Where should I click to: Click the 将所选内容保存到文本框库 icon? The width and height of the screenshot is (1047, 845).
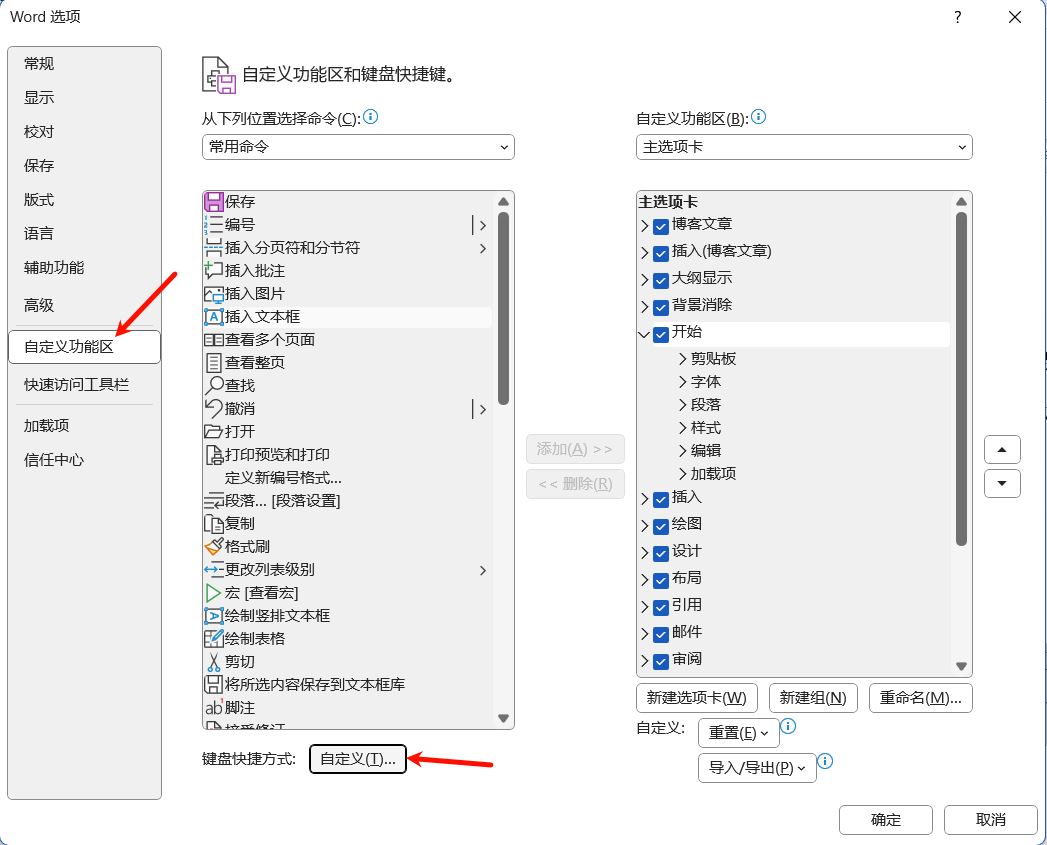pyautogui.click(x=213, y=684)
